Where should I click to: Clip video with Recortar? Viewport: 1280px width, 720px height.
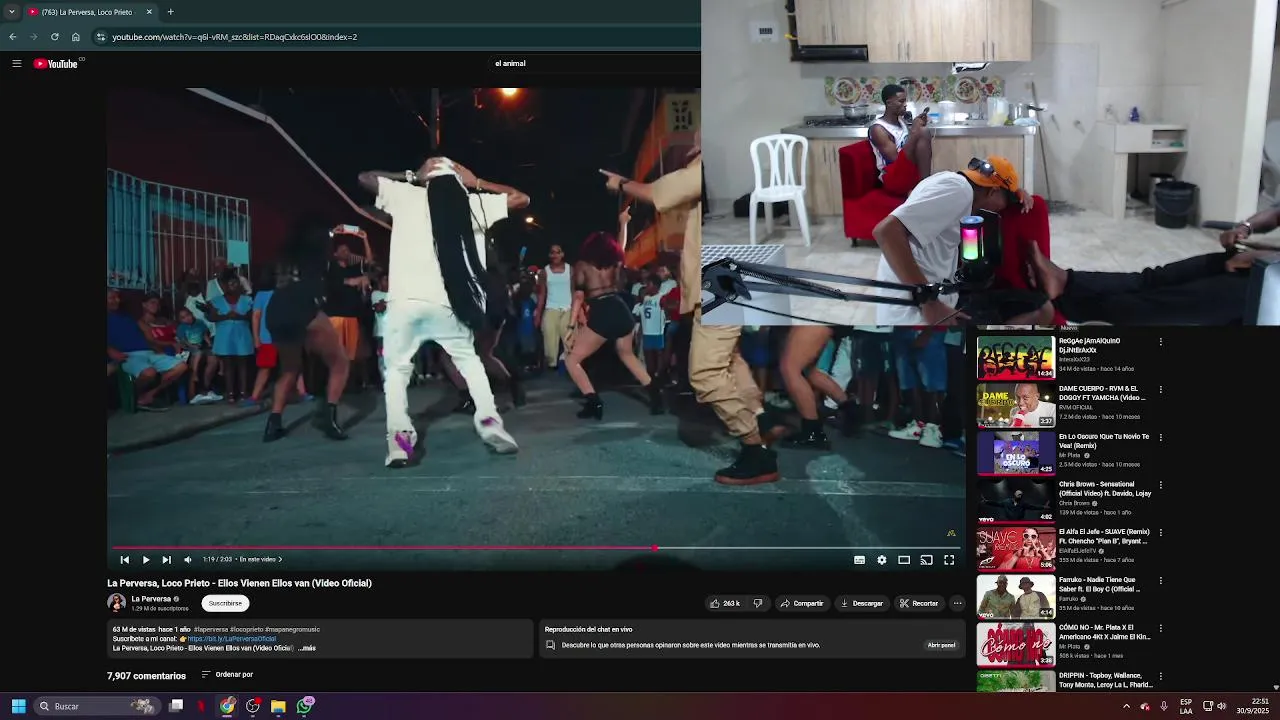pos(919,603)
